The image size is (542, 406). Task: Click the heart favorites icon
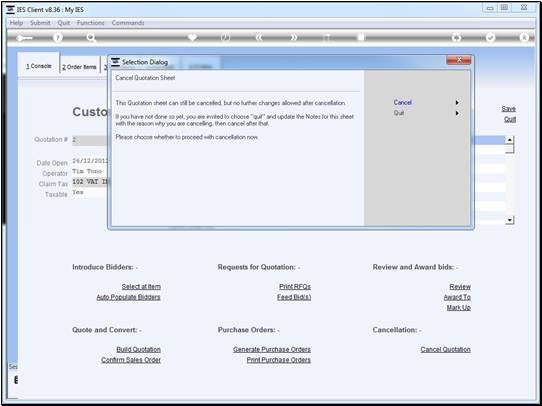(193, 37)
